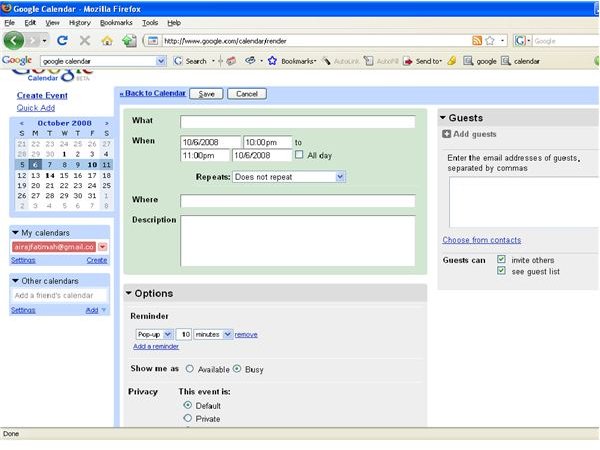Image resolution: width=600 pixels, height=450 pixels.
Task: Click the toolbar icon right of Search divider
Action: click(x=231, y=61)
